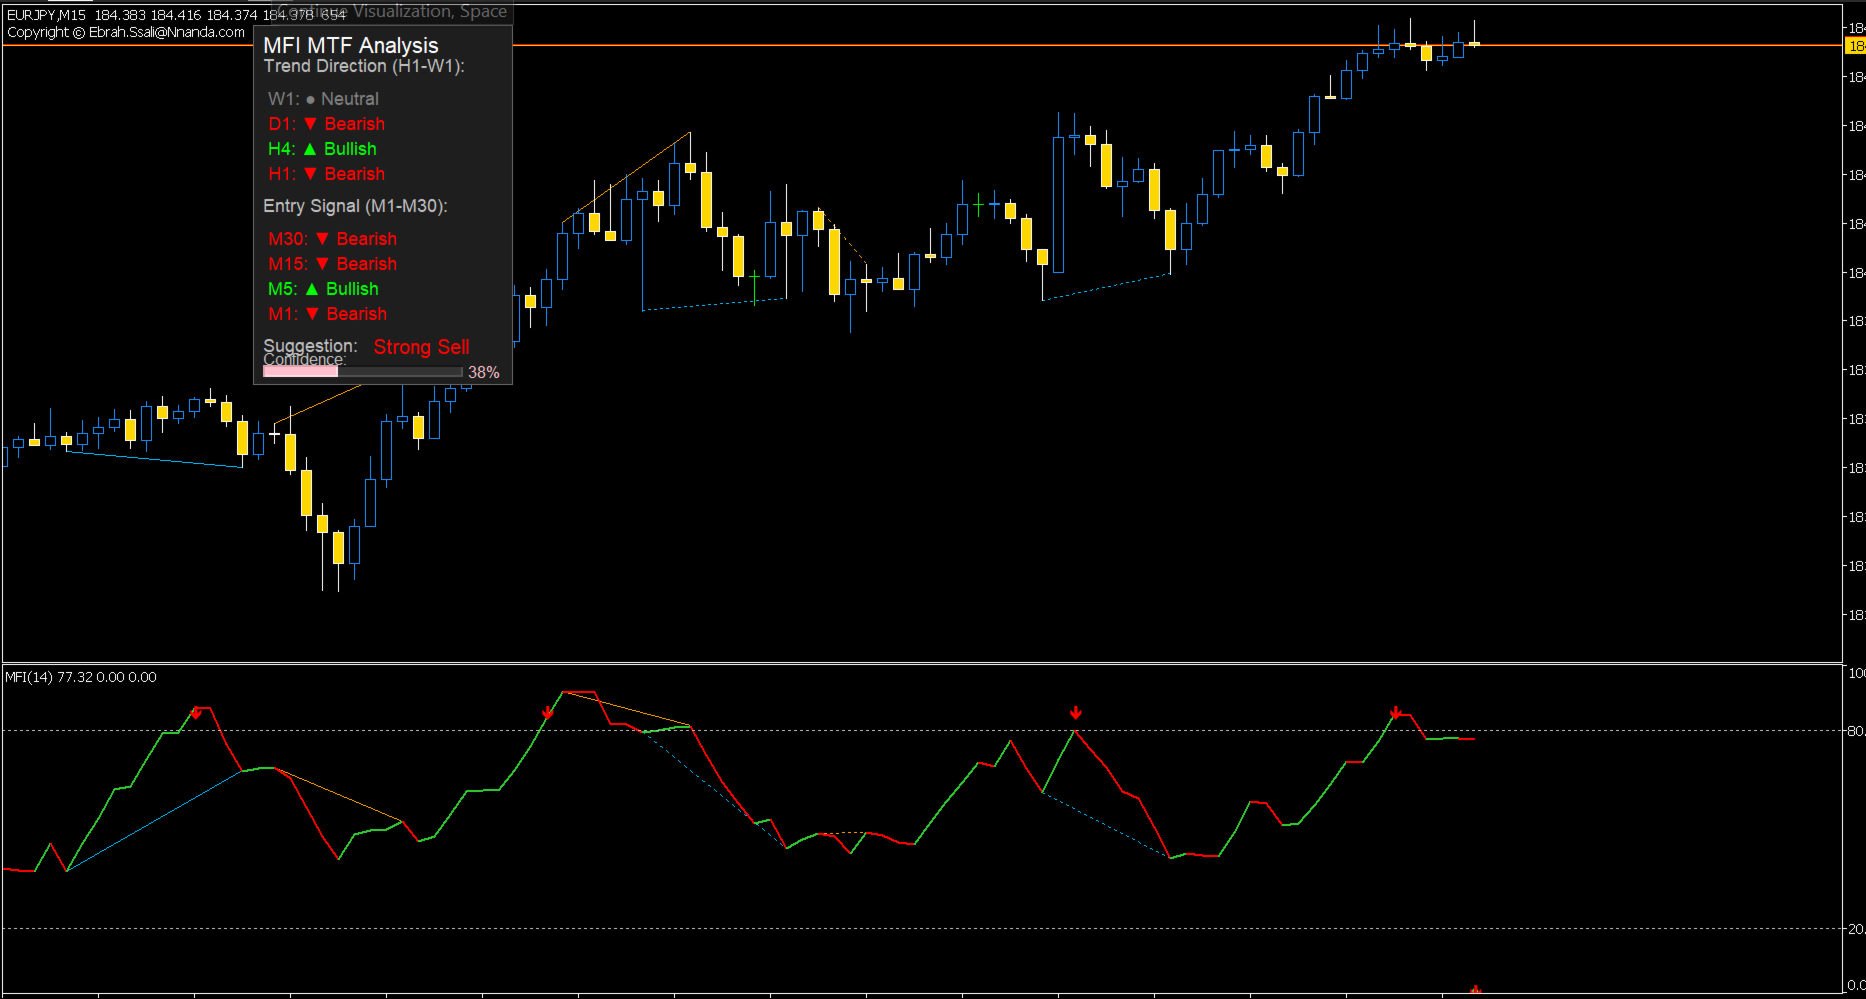Click the Confidence progress bar

point(362,372)
